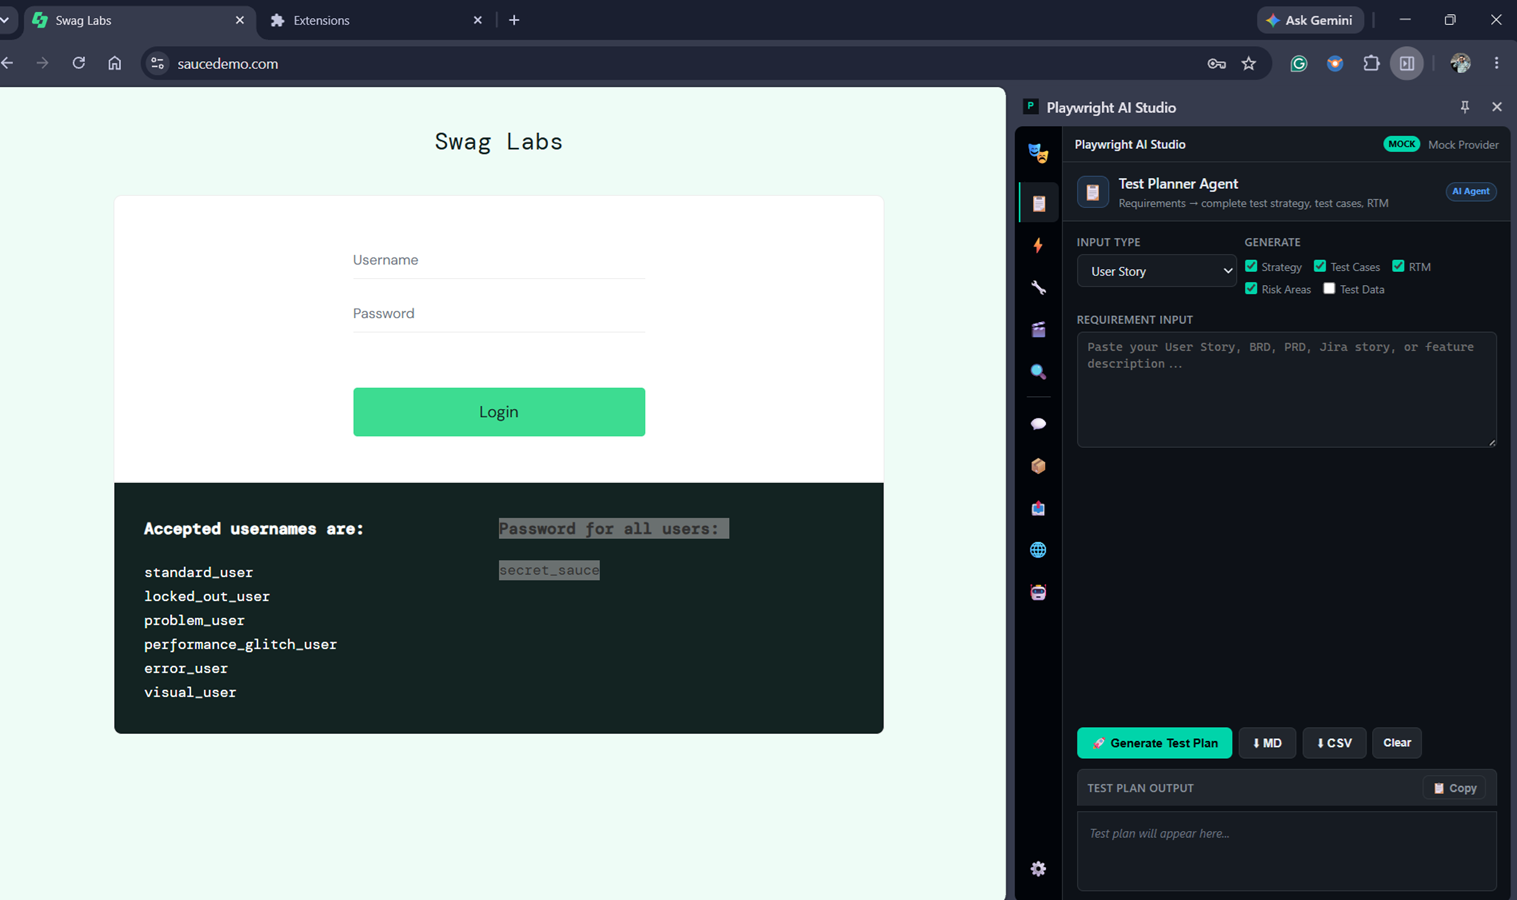The height and width of the screenshot is (900, 1517).
Task: Disable the Risk Areas checkbox
Action: click(x=1251, y=288)
